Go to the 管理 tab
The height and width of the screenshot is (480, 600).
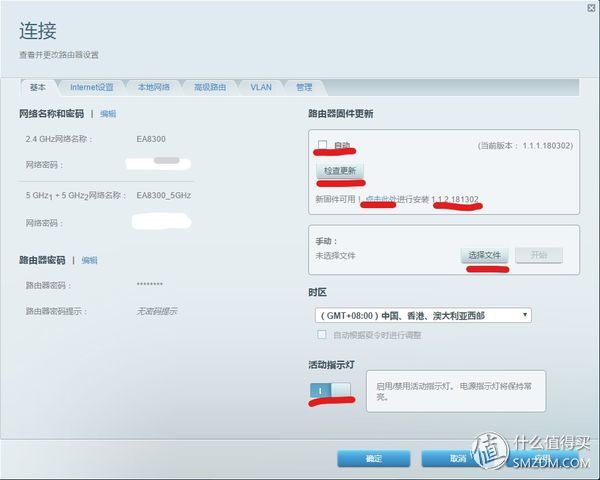(x=304, y=87)
